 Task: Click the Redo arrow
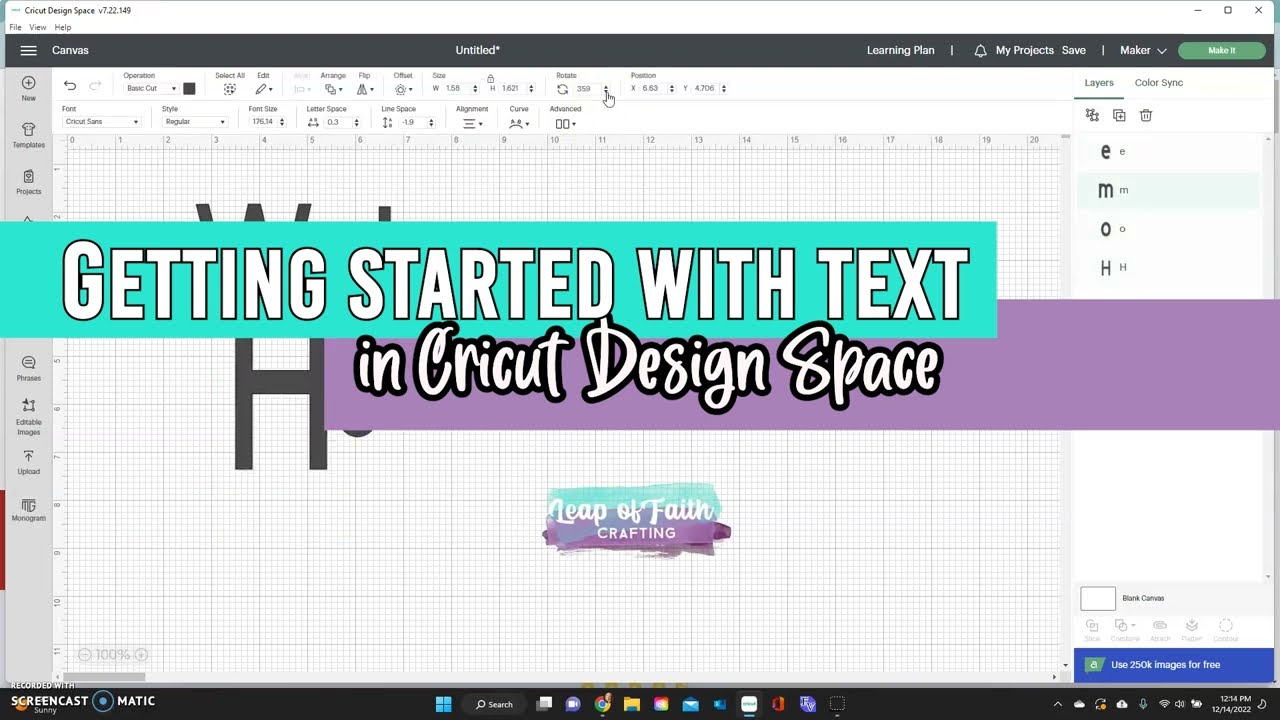95,86
